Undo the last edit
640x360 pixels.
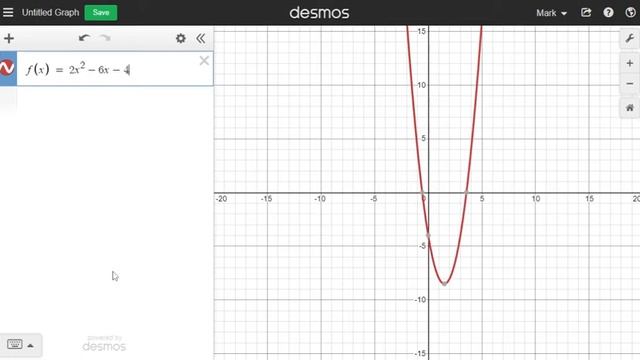pyautogui.click(x=84, y=38)
